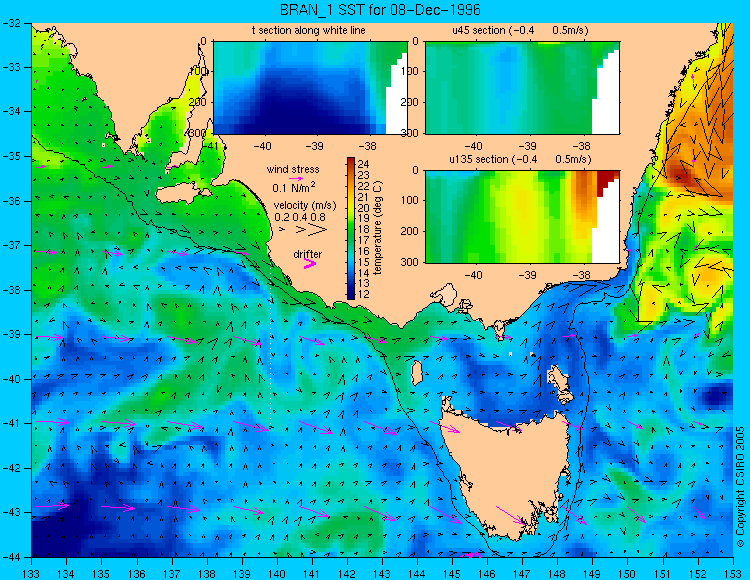Click latitude axis label '-35'
Screen dimensions: 750x580
11,156
